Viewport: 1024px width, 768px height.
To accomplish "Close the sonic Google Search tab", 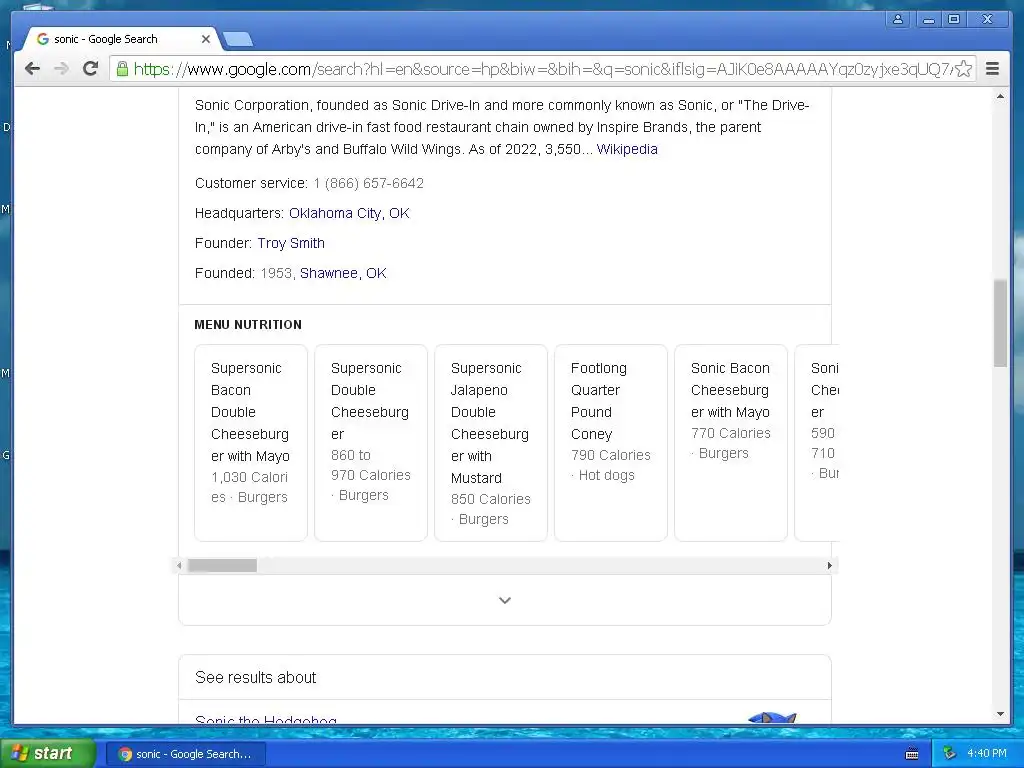I will pyautogui.click(x=206, y=39).
